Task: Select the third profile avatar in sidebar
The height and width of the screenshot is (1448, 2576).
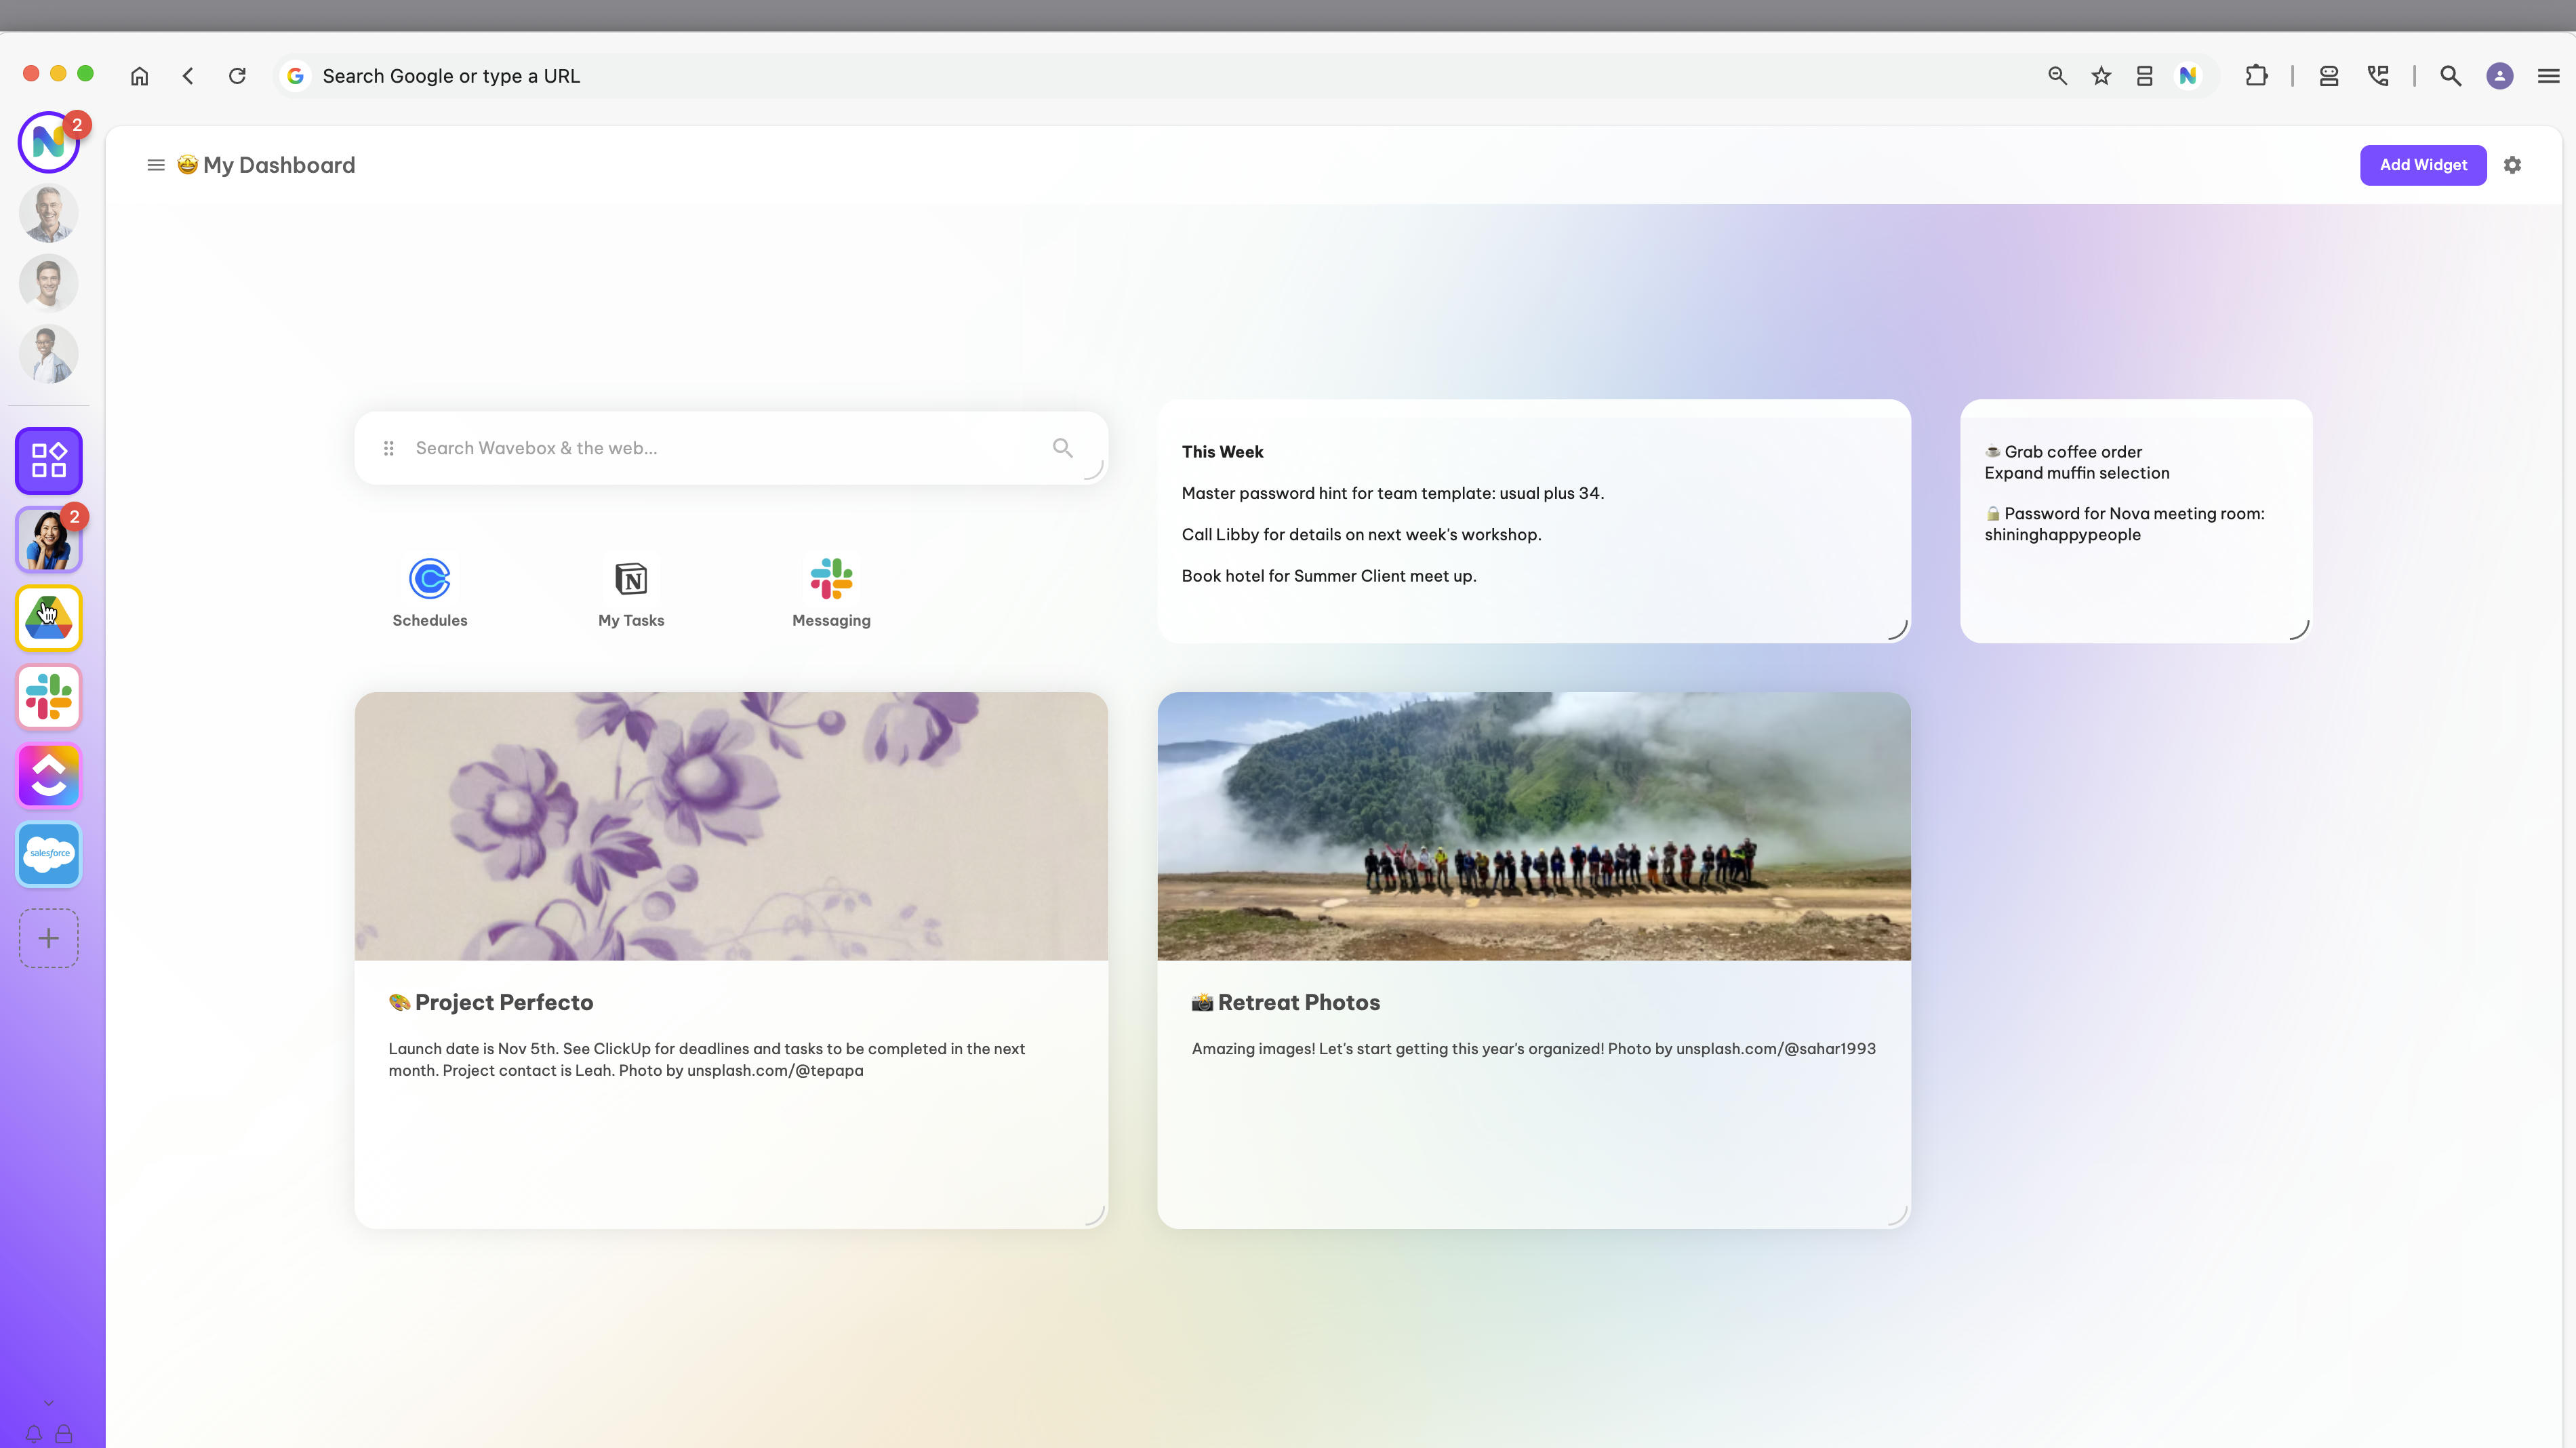Action: 49,354
